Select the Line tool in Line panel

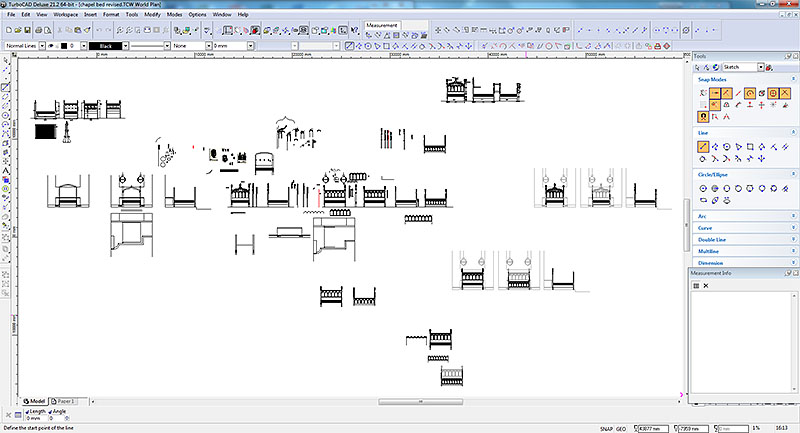point(704,147)
